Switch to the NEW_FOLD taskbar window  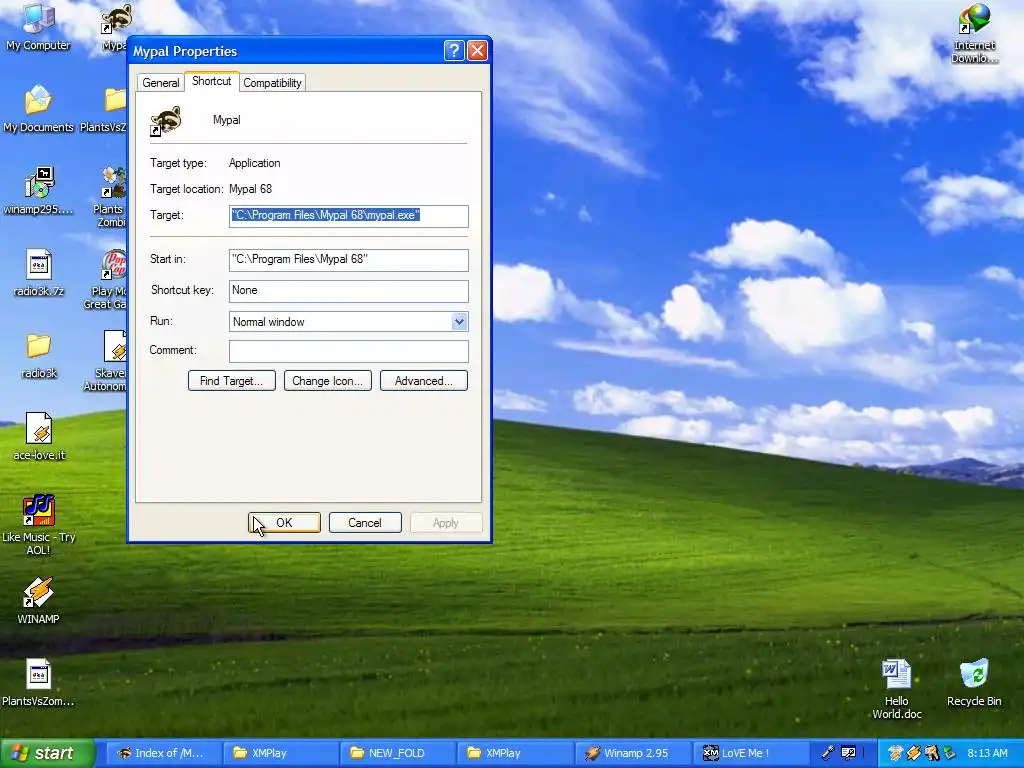tap(398, 753)
